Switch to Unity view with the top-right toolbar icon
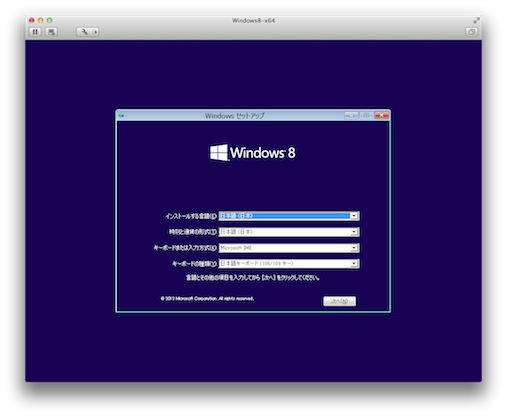The width and height of the screenshot is (507, 417). (x=471, y=32)
